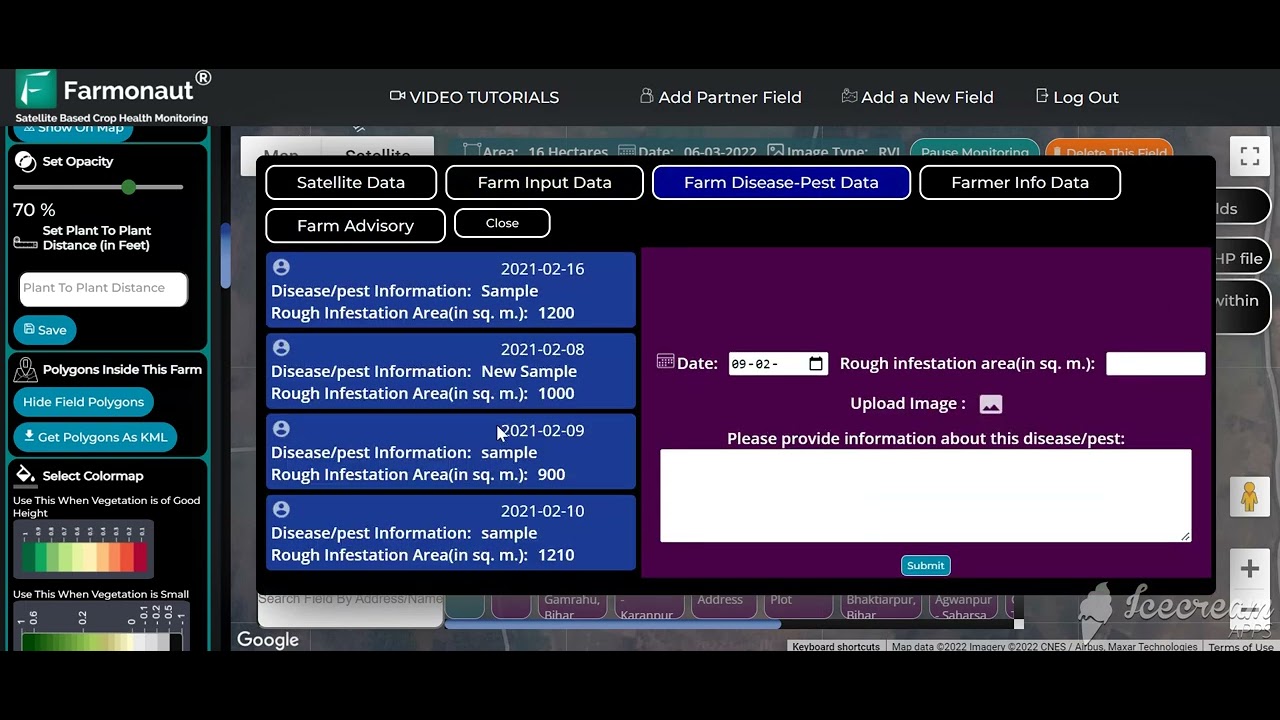
Task: Click the plant distance ruler icon
Action: [x=25, y=243]
